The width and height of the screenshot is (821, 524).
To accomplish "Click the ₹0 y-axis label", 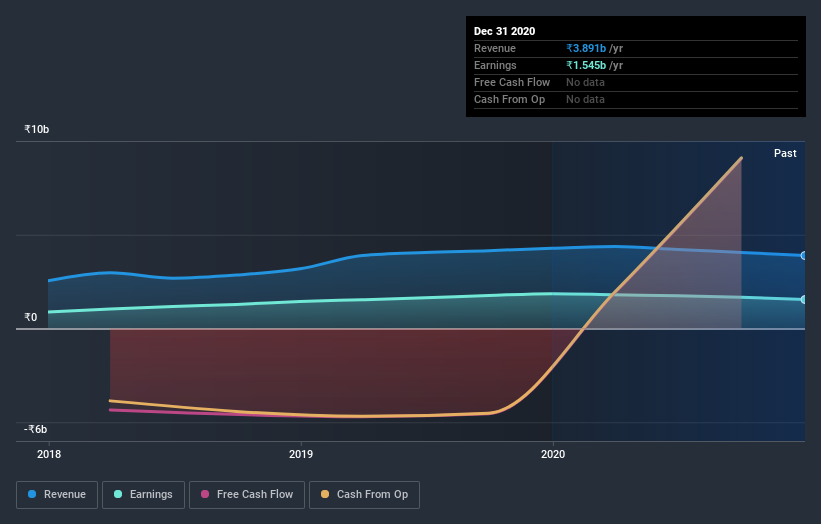I will 30,317.
